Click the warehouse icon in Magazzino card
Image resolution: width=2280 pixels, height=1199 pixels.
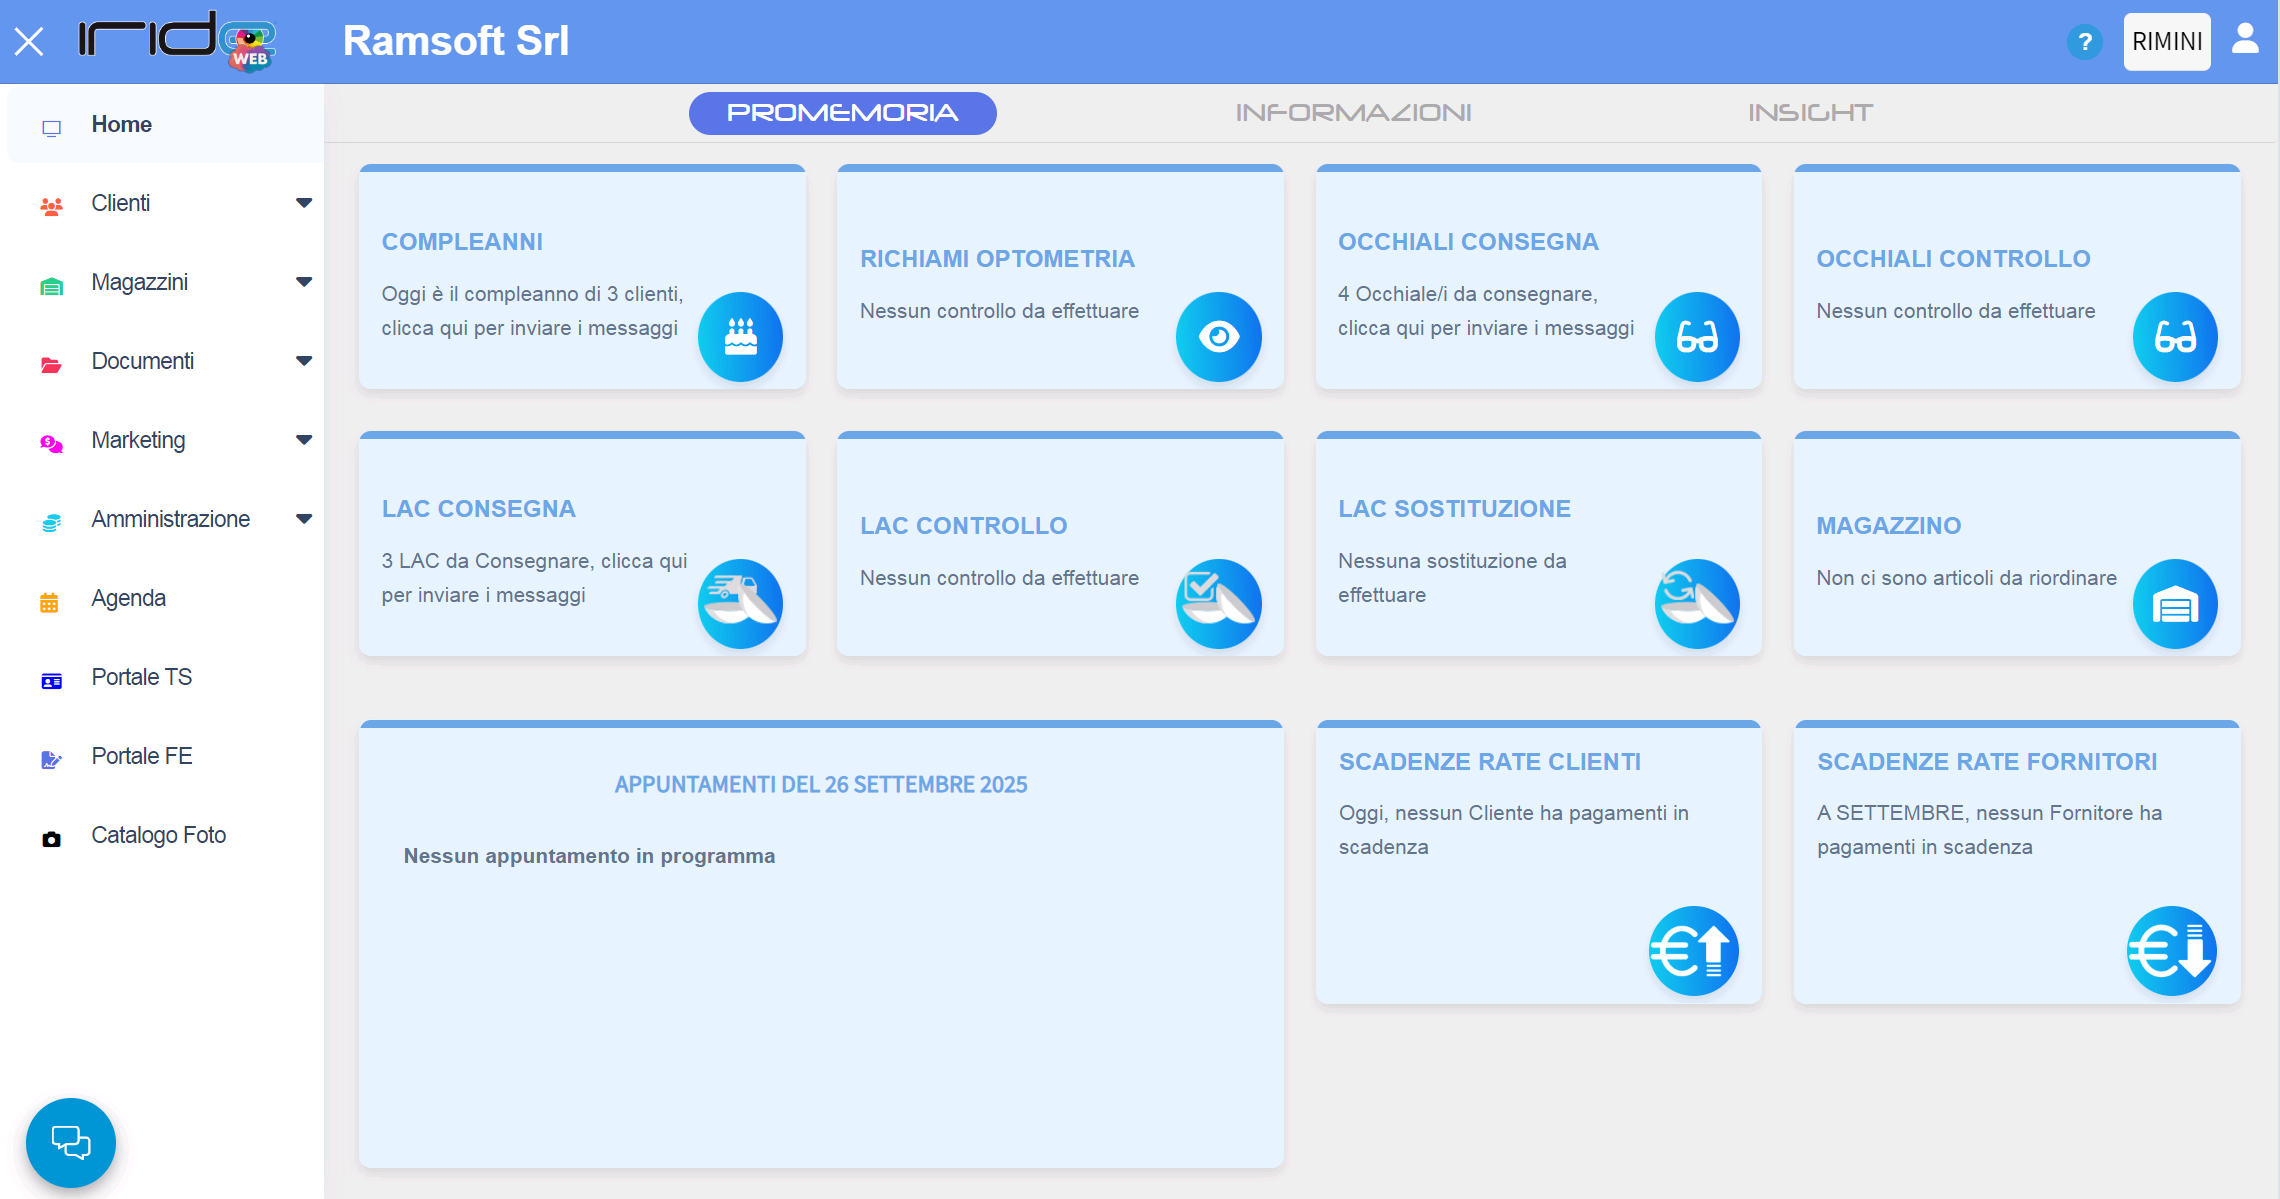pos(2175,604)
